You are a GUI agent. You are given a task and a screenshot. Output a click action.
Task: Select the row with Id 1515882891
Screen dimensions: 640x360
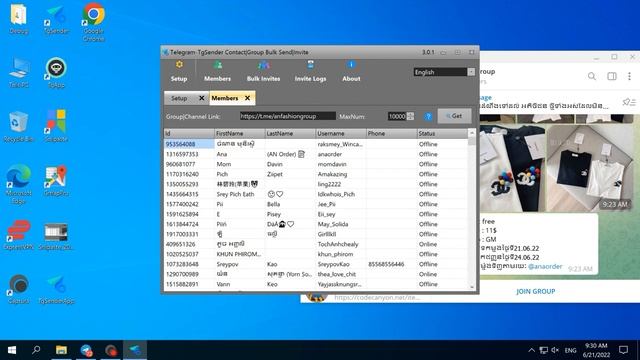pos(316,284)
